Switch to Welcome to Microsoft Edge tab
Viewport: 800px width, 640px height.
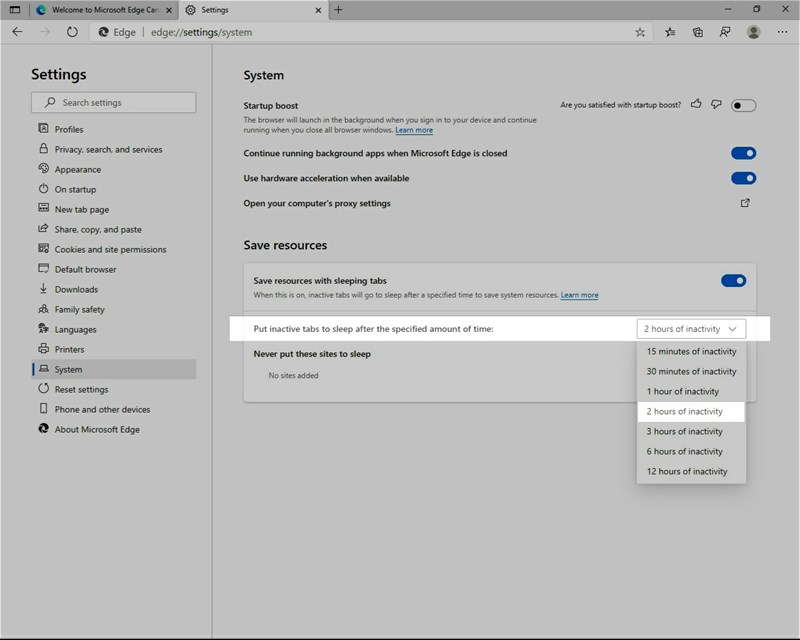coord(105,10)
